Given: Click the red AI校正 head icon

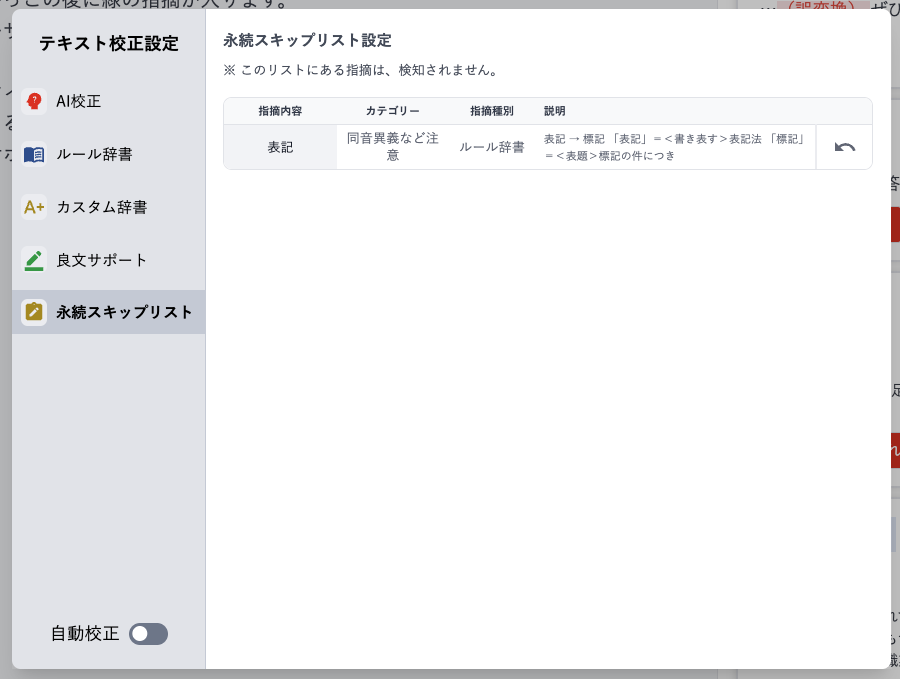Looking at the screenshot, I should point(34,101).
